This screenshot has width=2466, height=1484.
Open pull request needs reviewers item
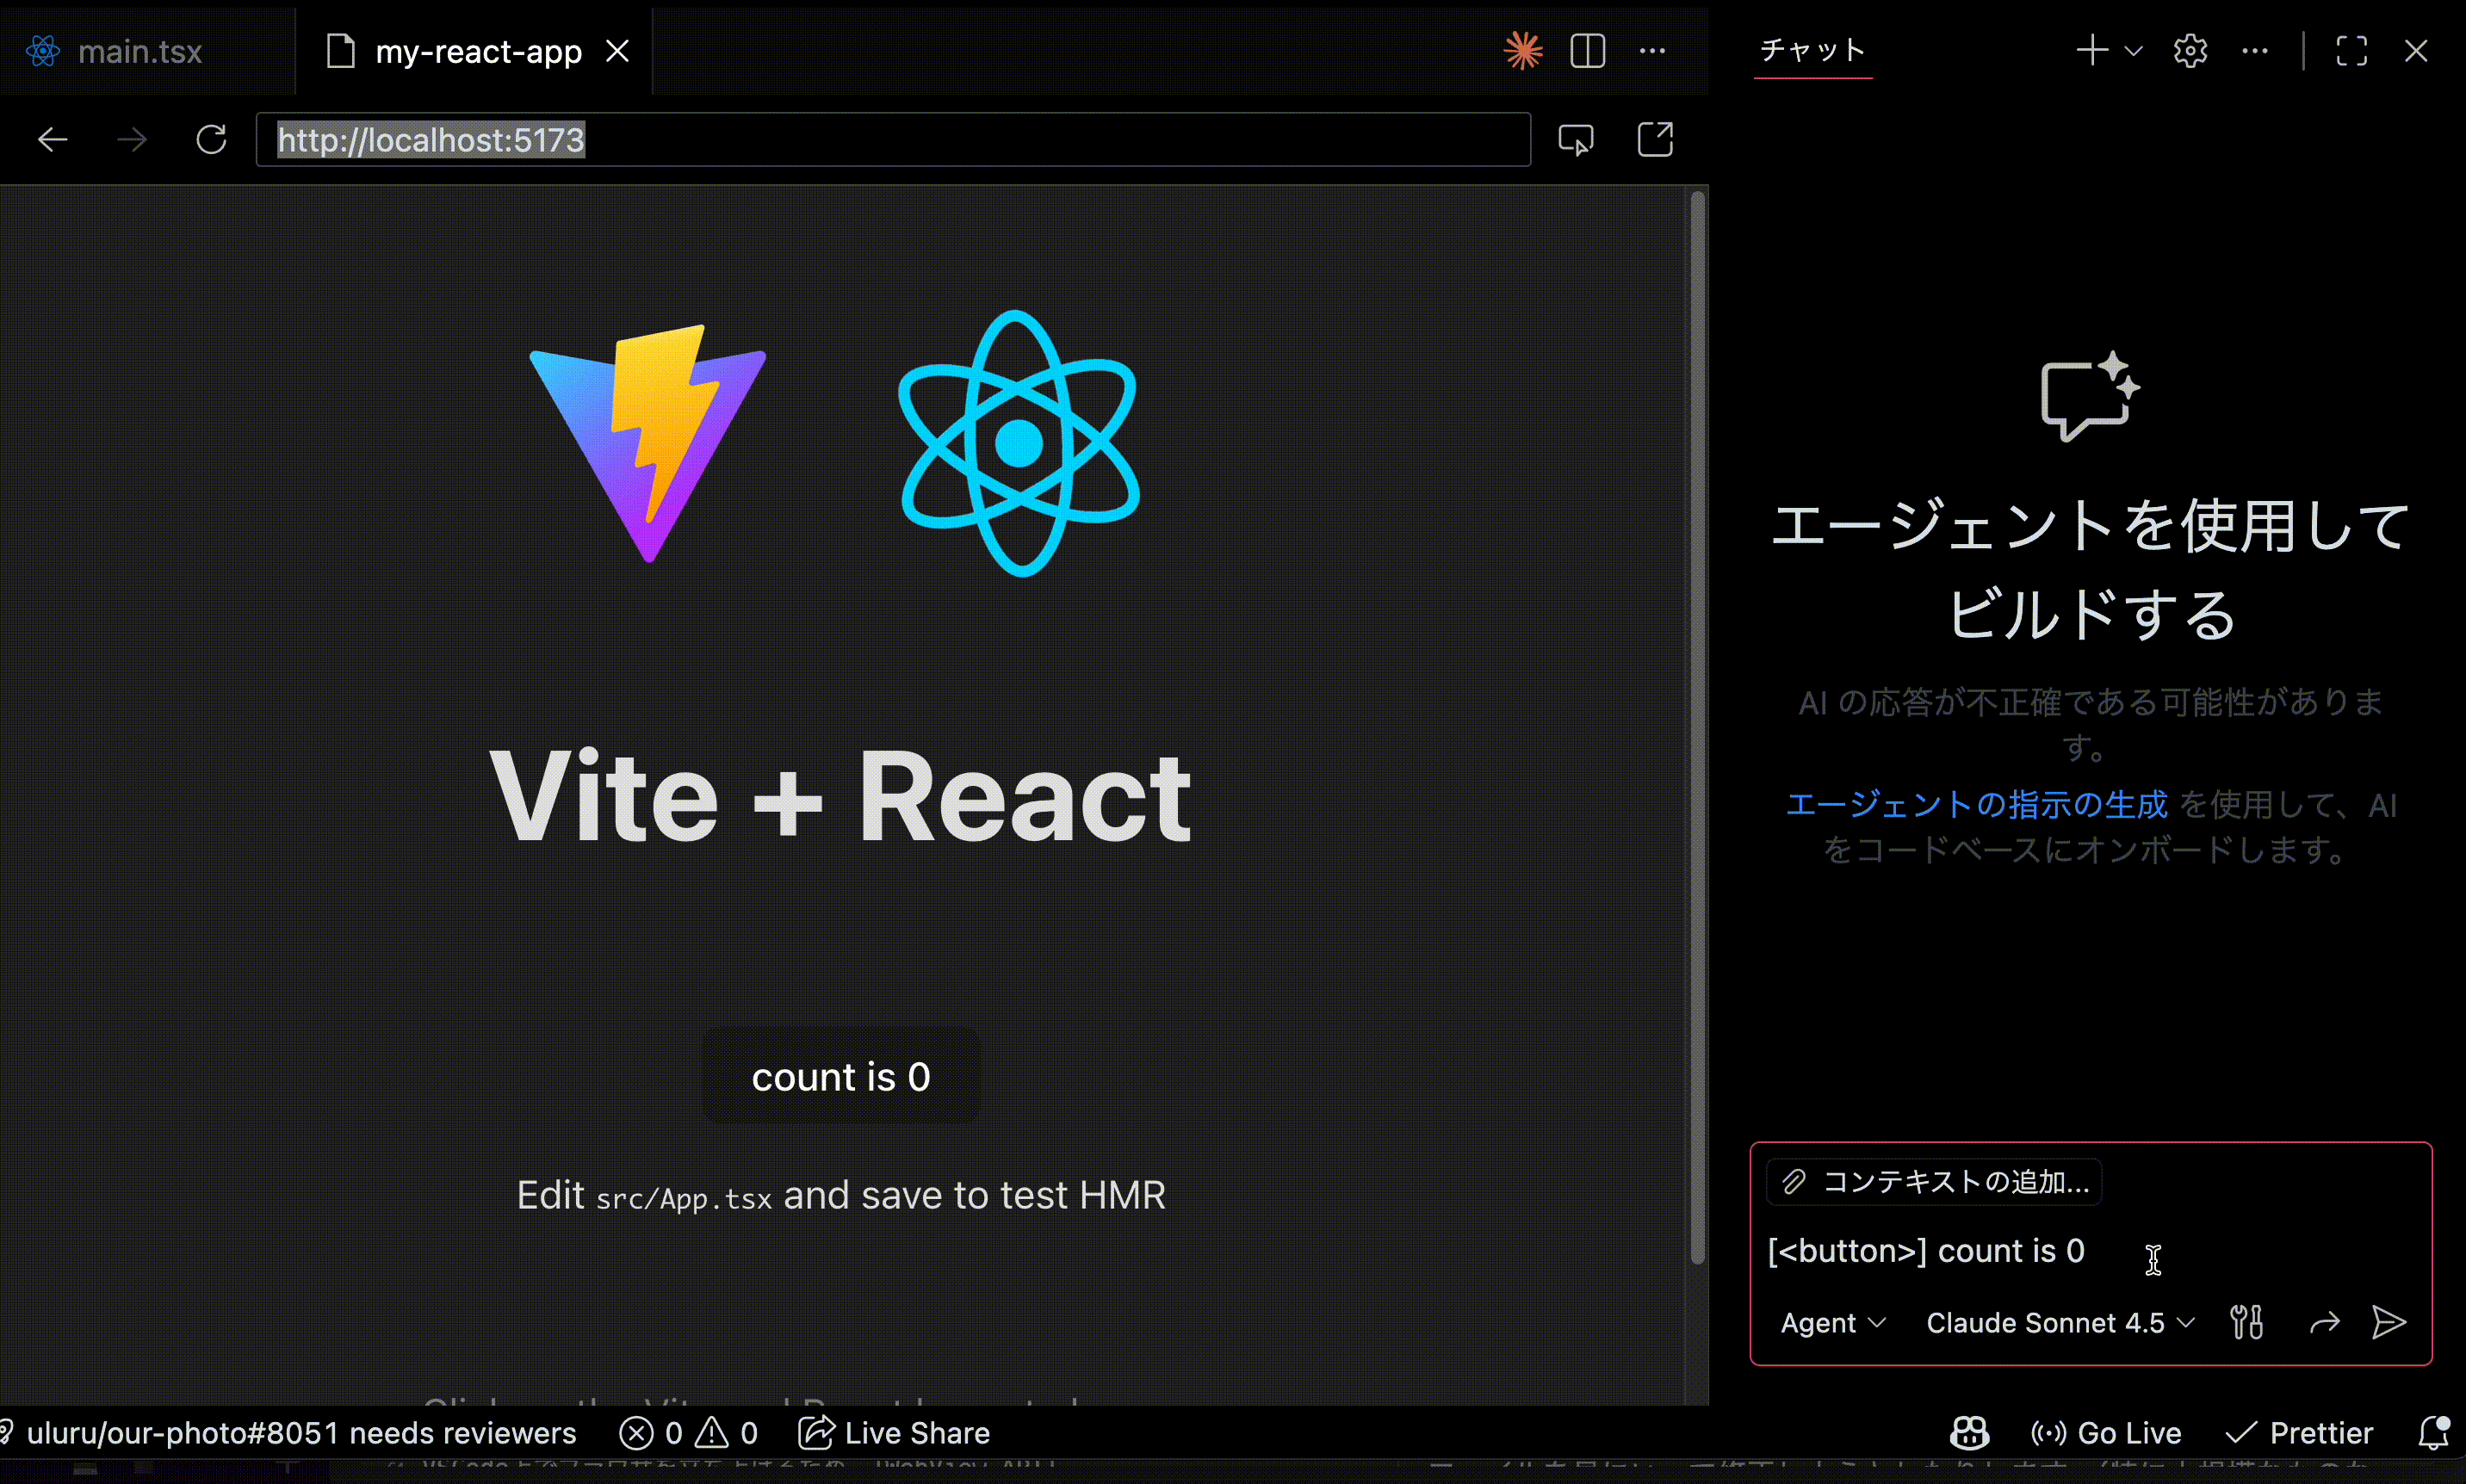pyautogui.click(x=290, y=1433)
